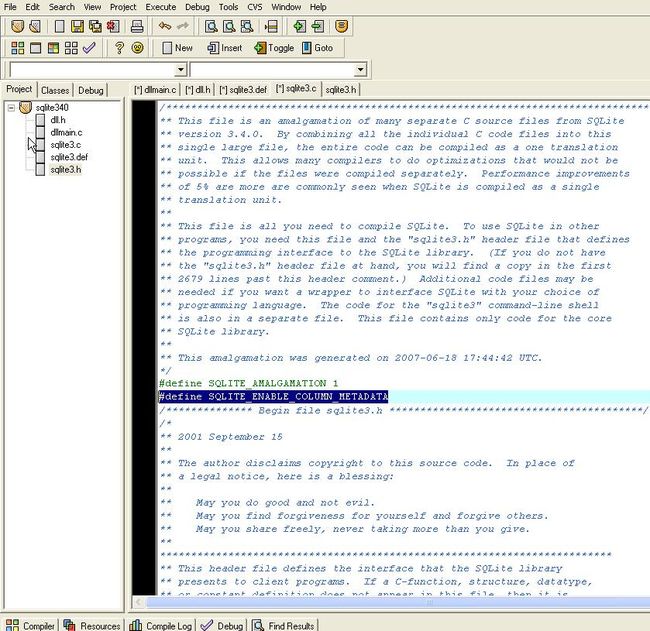
Task: Select sqlite3.c in project tree
Action: tap(65, 145)
